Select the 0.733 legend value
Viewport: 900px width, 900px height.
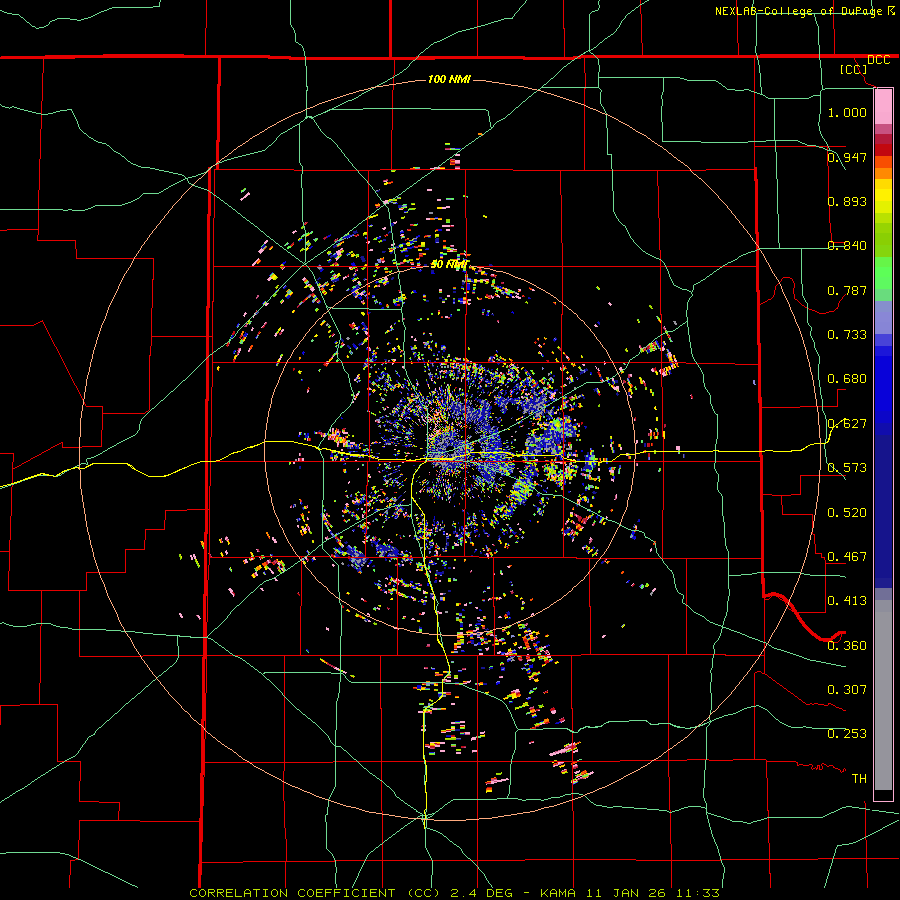click(x=847, y=334)
